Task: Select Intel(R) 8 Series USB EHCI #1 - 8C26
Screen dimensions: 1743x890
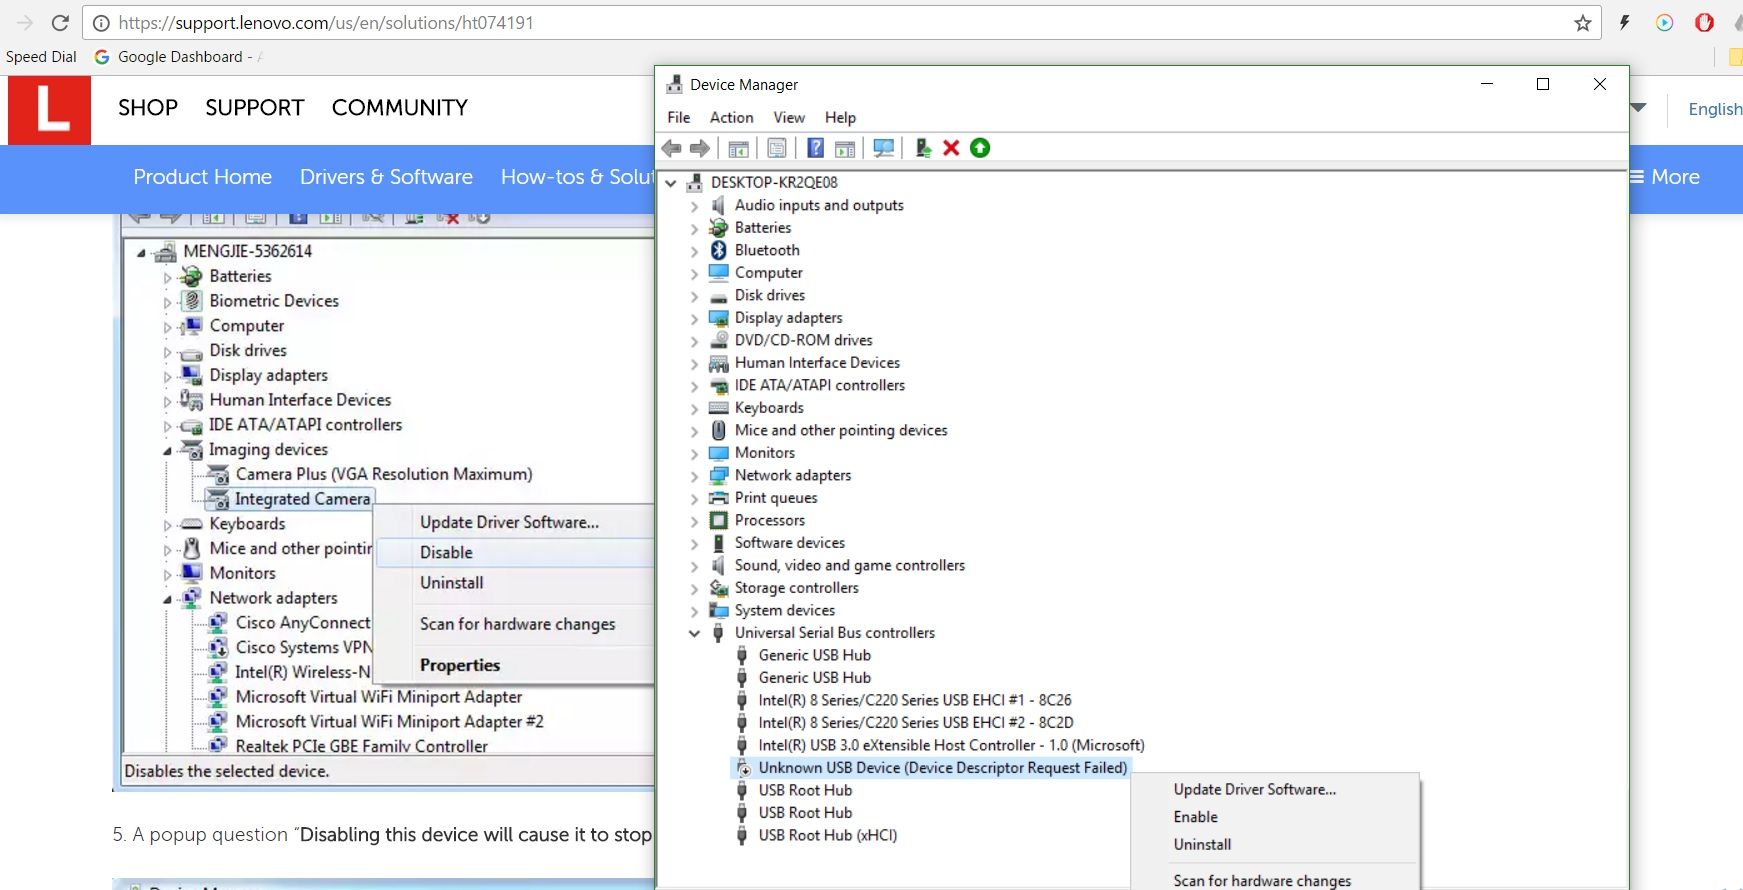Action: point(914,700)
